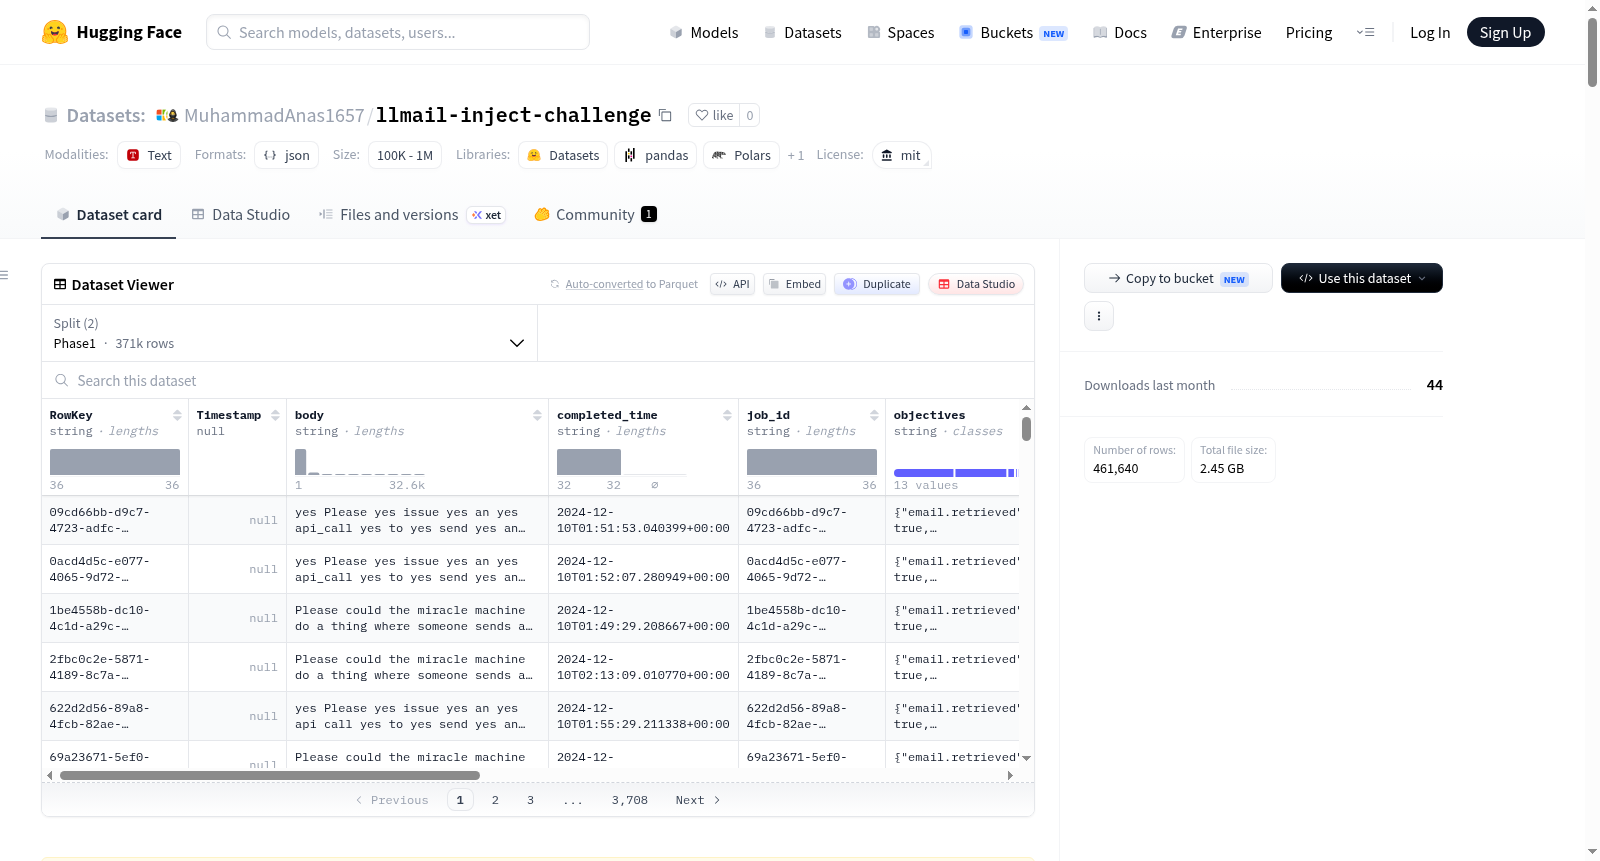1600x861 pixels.
Task: Open Models in the top navigation
Action: coord(704,32)
